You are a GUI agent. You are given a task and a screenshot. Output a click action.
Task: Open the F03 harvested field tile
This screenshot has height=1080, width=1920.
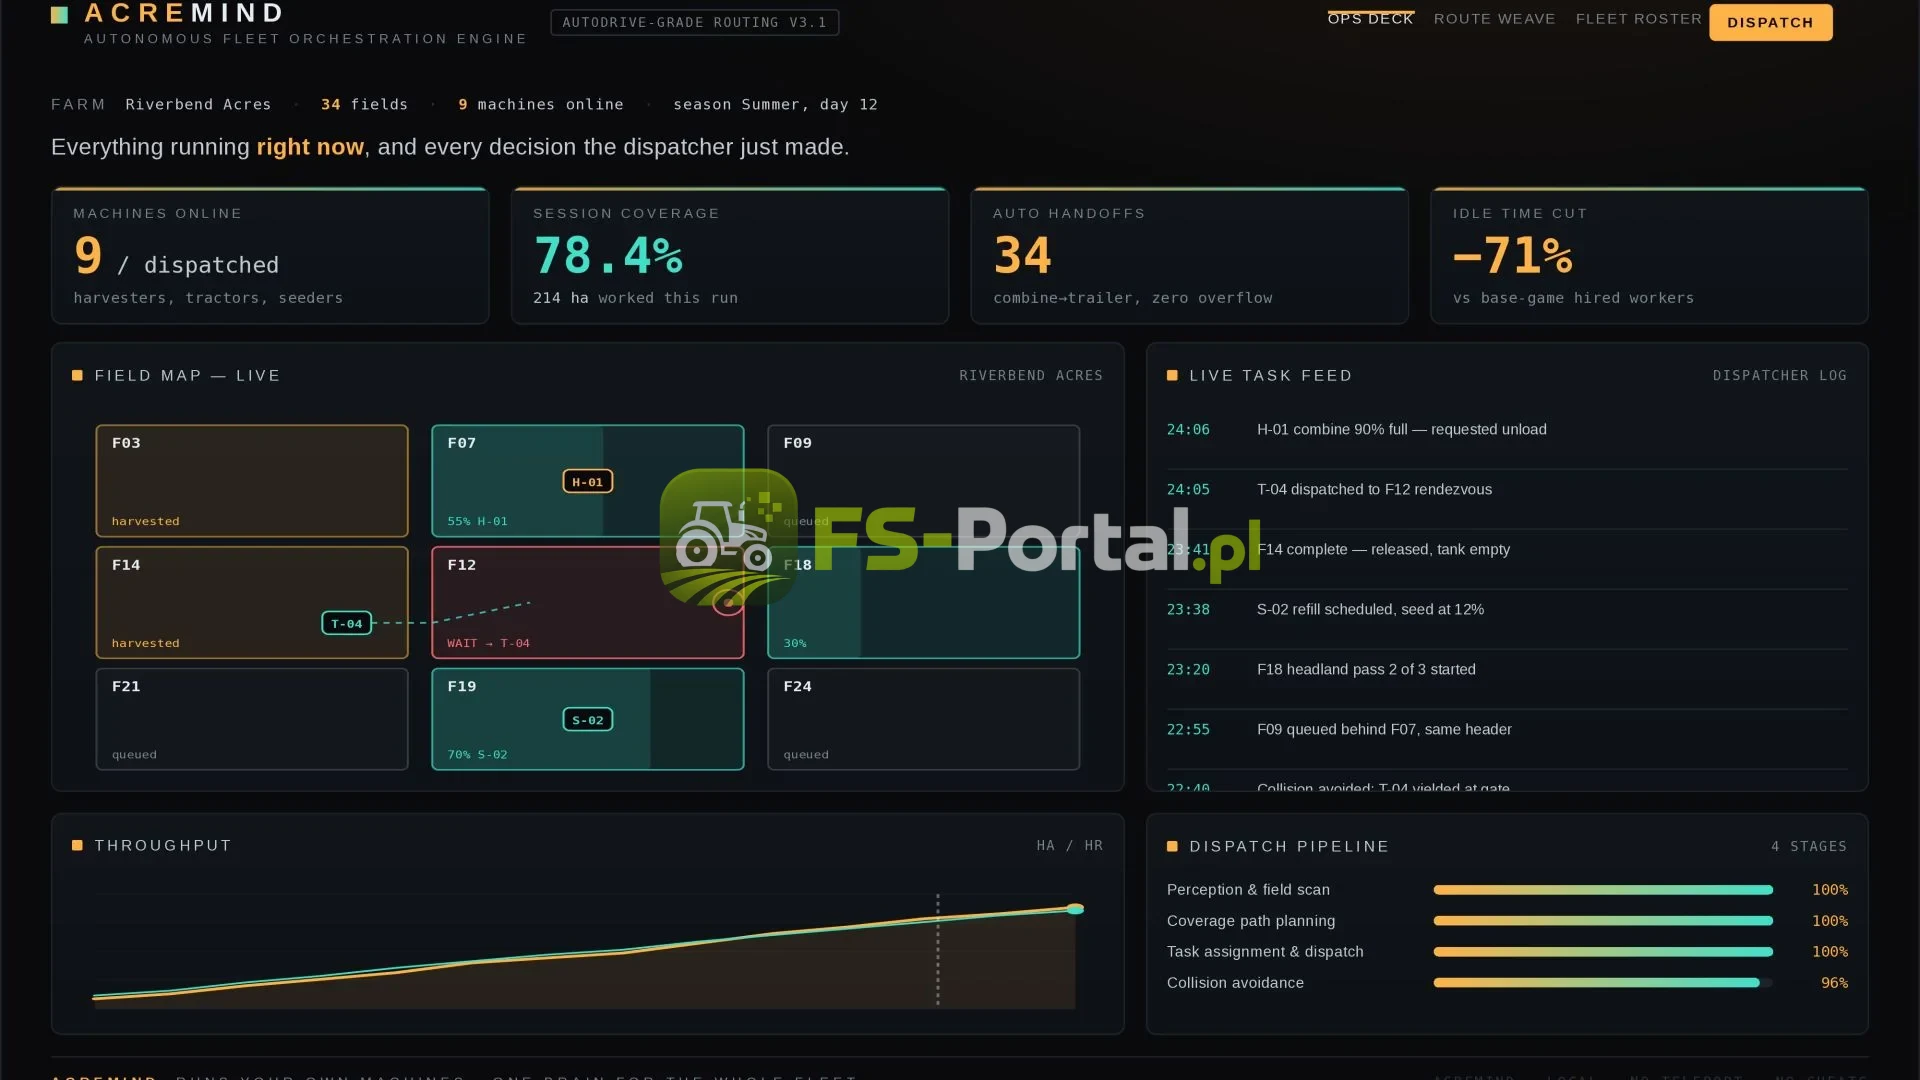coord(252,481)
